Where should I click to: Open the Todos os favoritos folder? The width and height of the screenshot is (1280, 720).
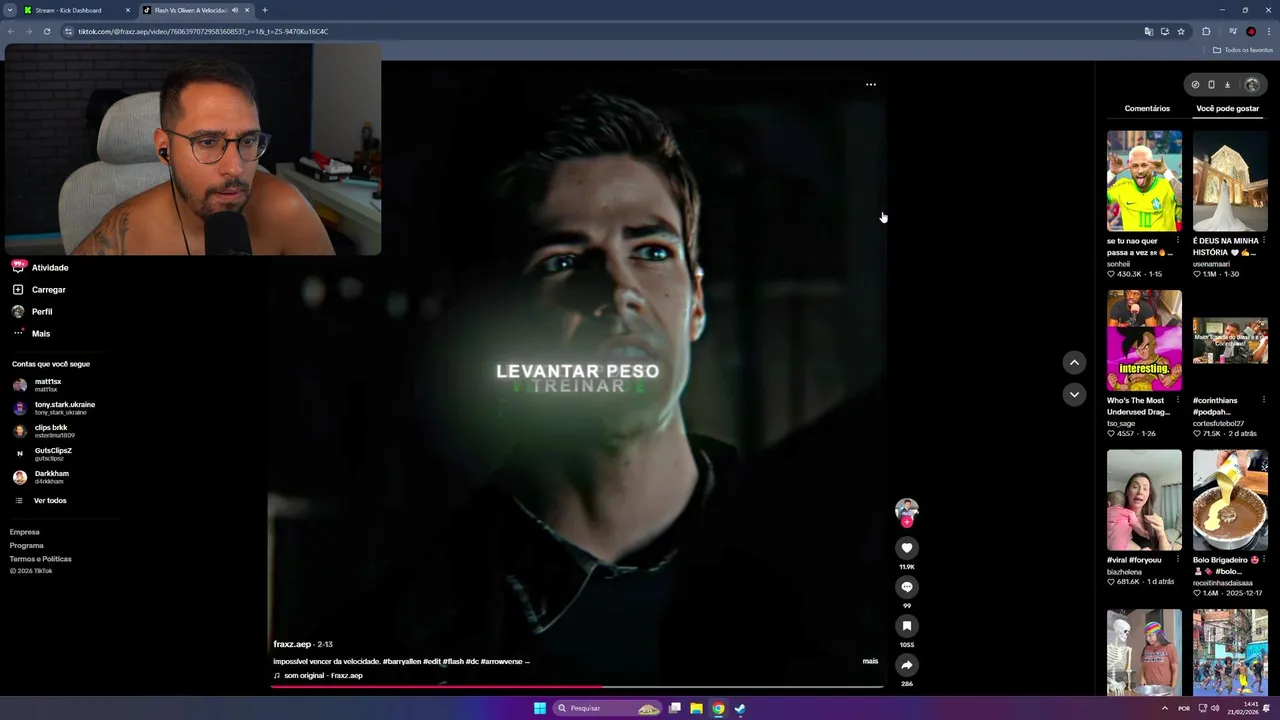(1243, 50)
